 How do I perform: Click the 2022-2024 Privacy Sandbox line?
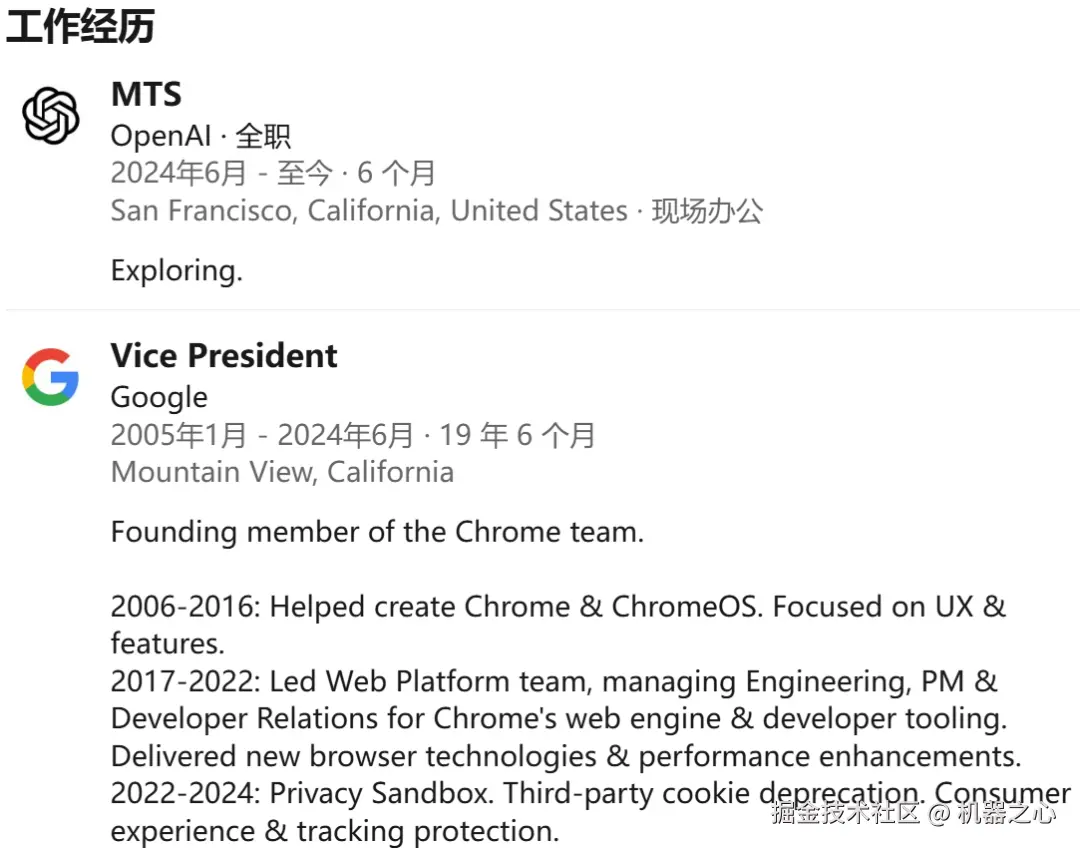coord(430,794)
